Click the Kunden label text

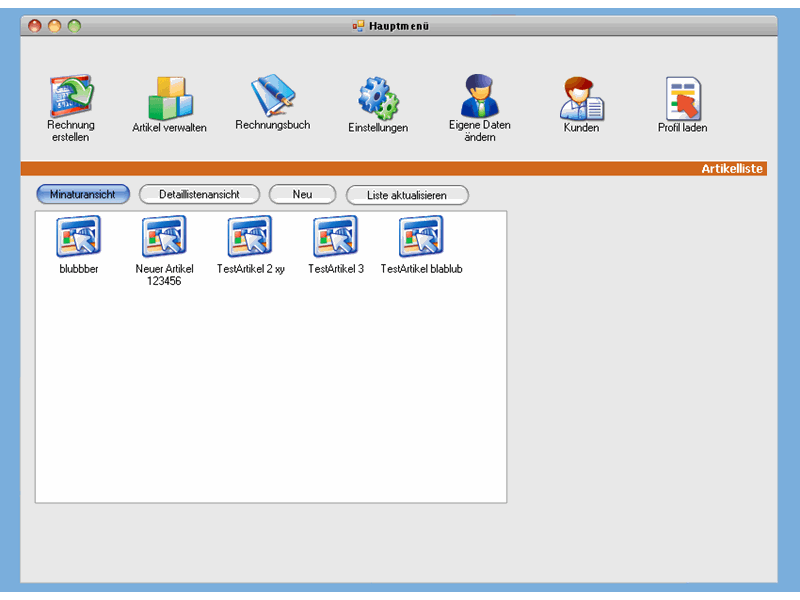pos(581,128)
